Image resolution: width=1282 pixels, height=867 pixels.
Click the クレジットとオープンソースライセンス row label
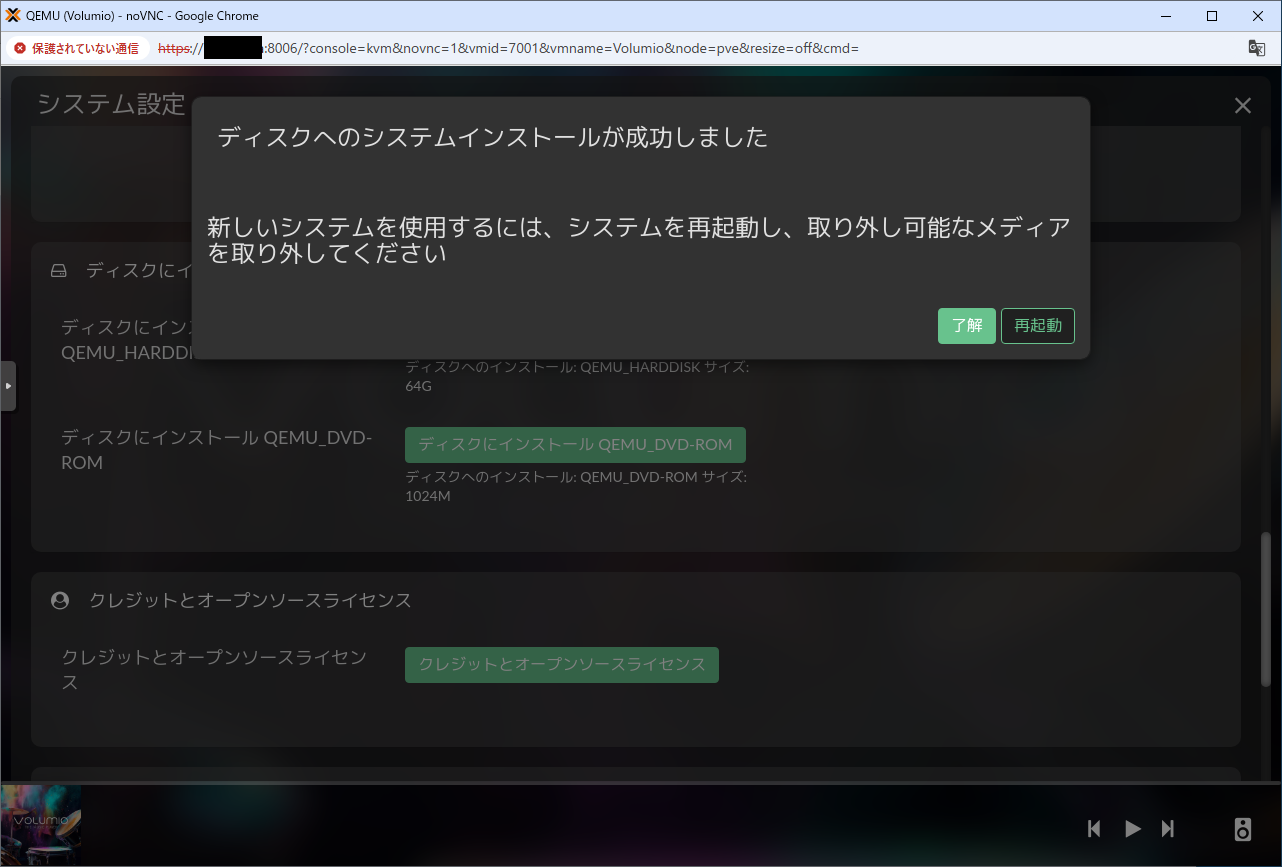click(214, 670)
